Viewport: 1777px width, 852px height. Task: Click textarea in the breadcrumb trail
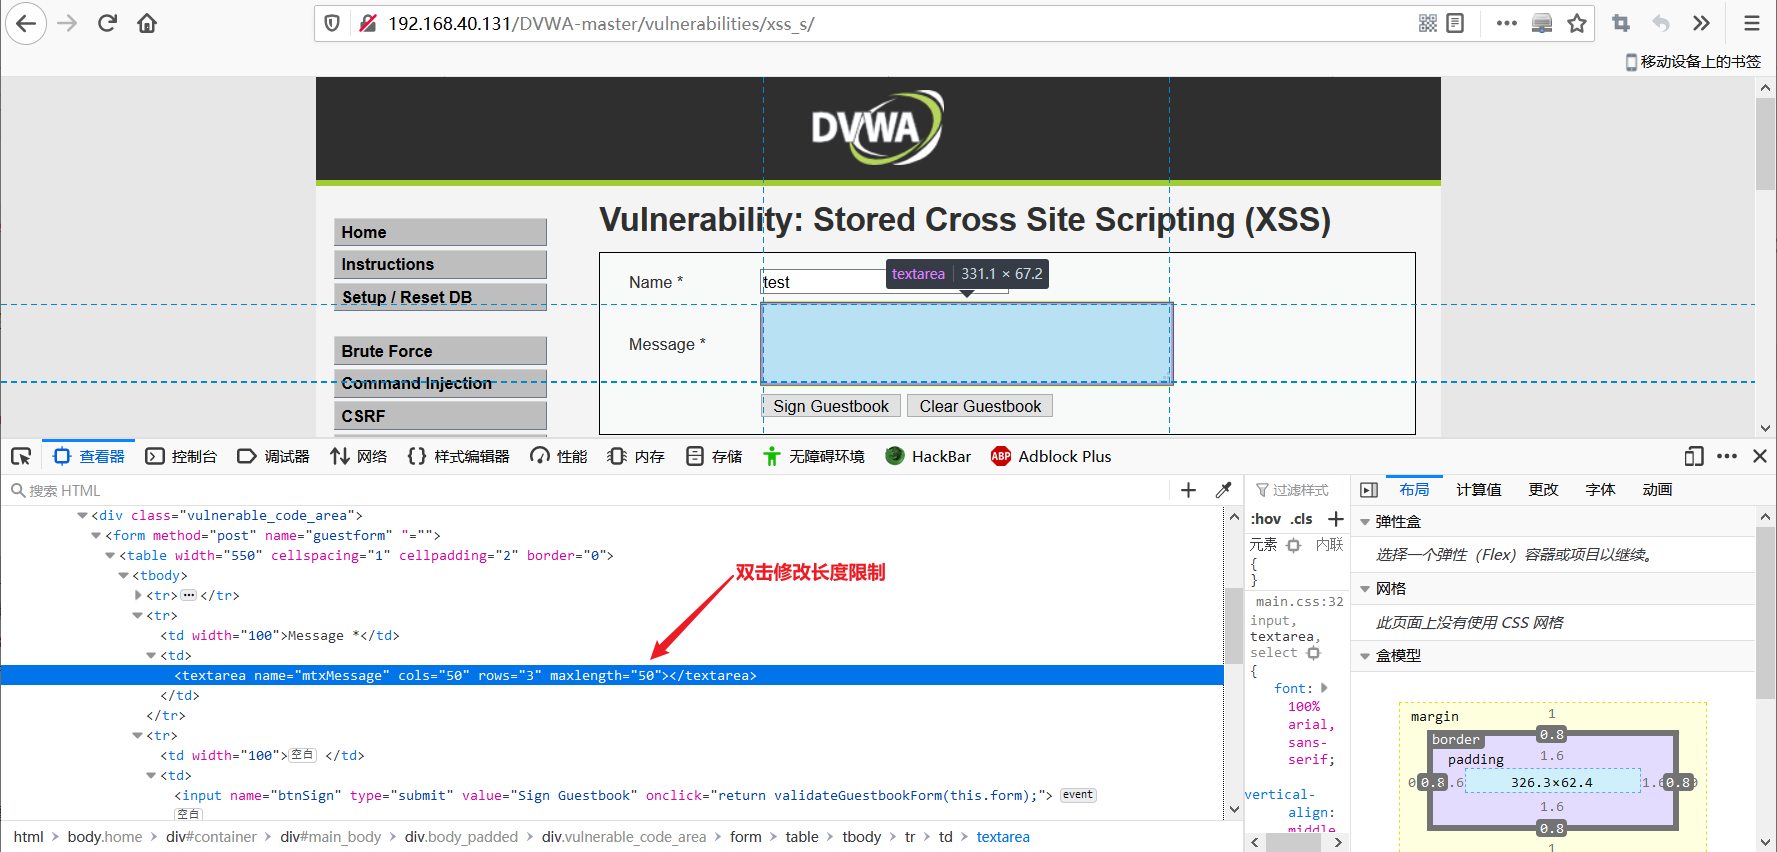click(1003, 837)
